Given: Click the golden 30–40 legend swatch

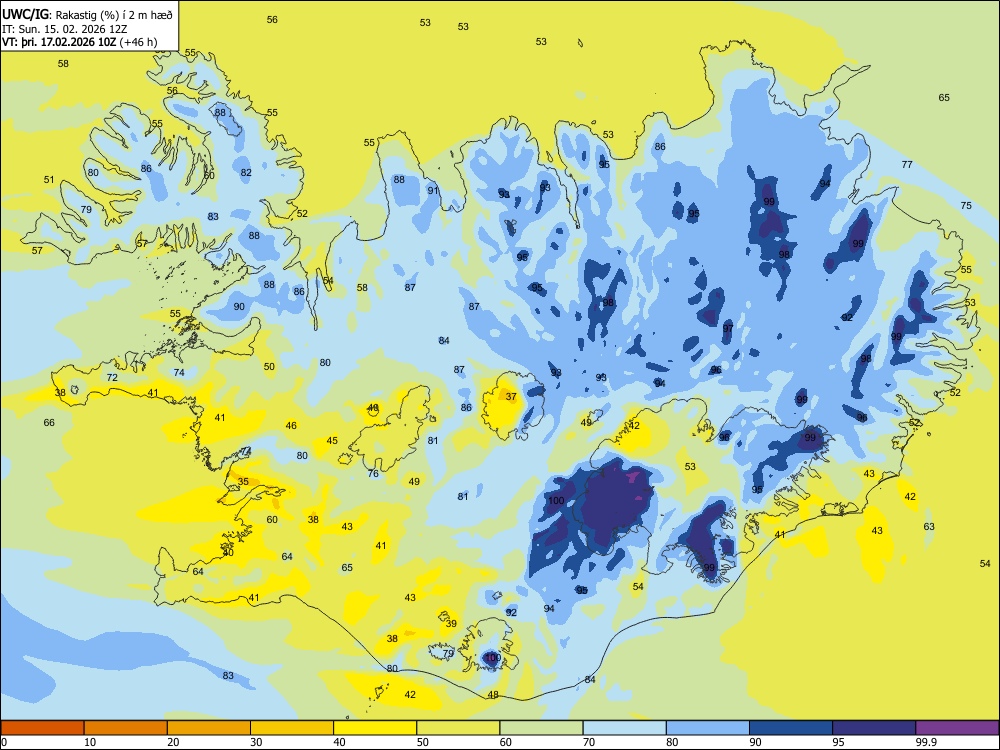Looking at the screenshot, I should tap(292, 728).
